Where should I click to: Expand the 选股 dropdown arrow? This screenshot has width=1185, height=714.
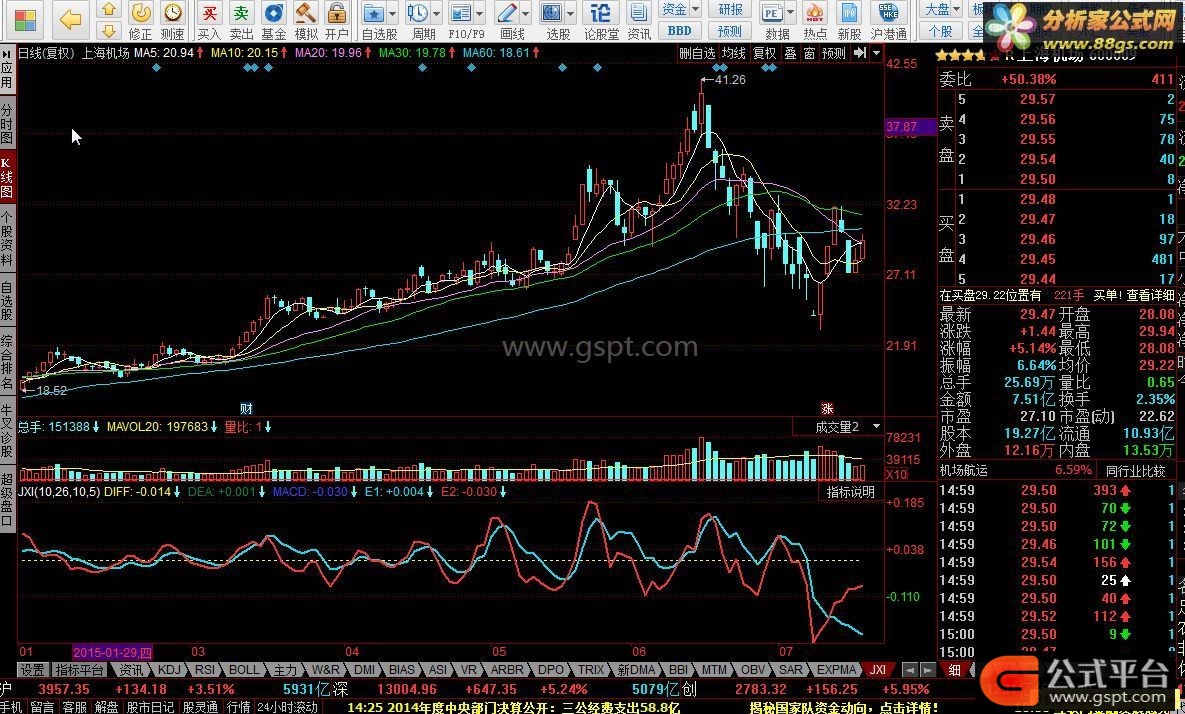[571, 13]
